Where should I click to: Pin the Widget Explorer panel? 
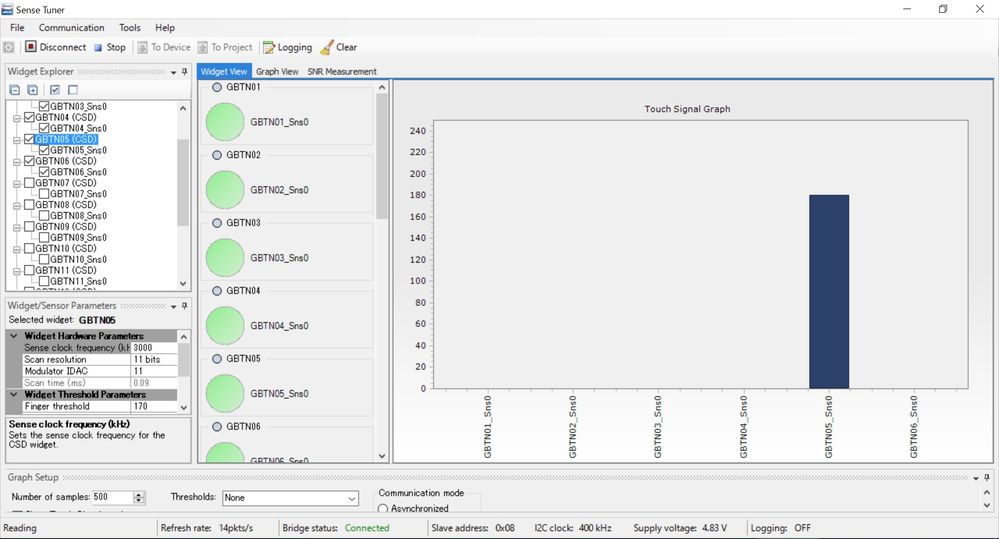[x=185, y=72]
